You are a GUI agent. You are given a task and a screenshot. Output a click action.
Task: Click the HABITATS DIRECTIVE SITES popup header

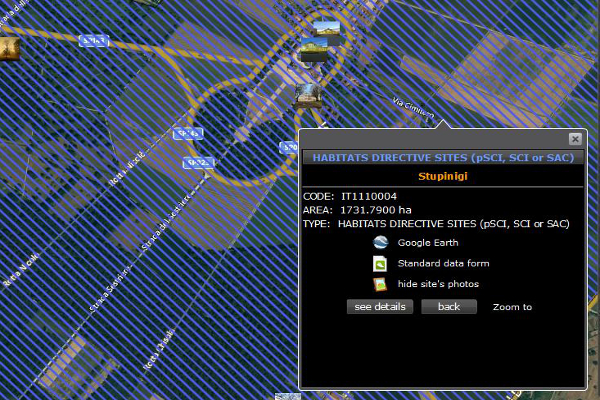click(x=443, y=158)
